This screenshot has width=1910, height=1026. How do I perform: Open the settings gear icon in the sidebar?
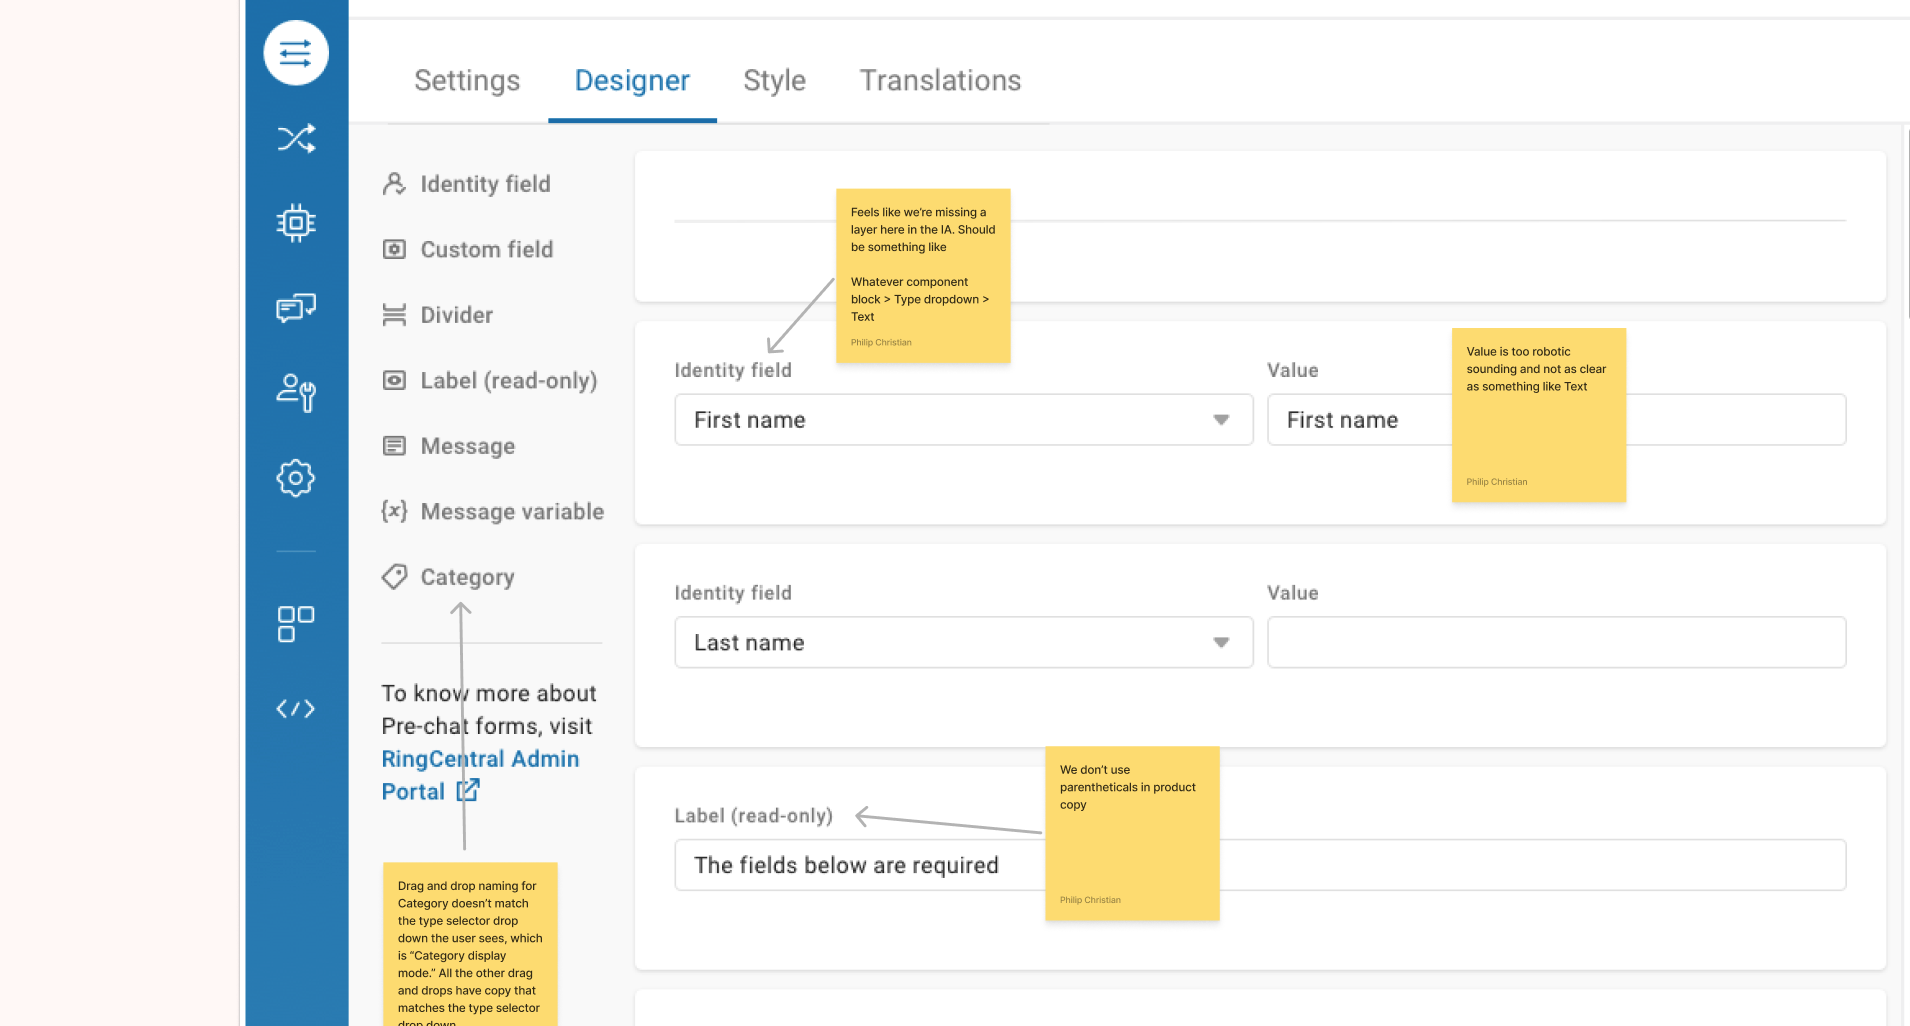[296, 478]
